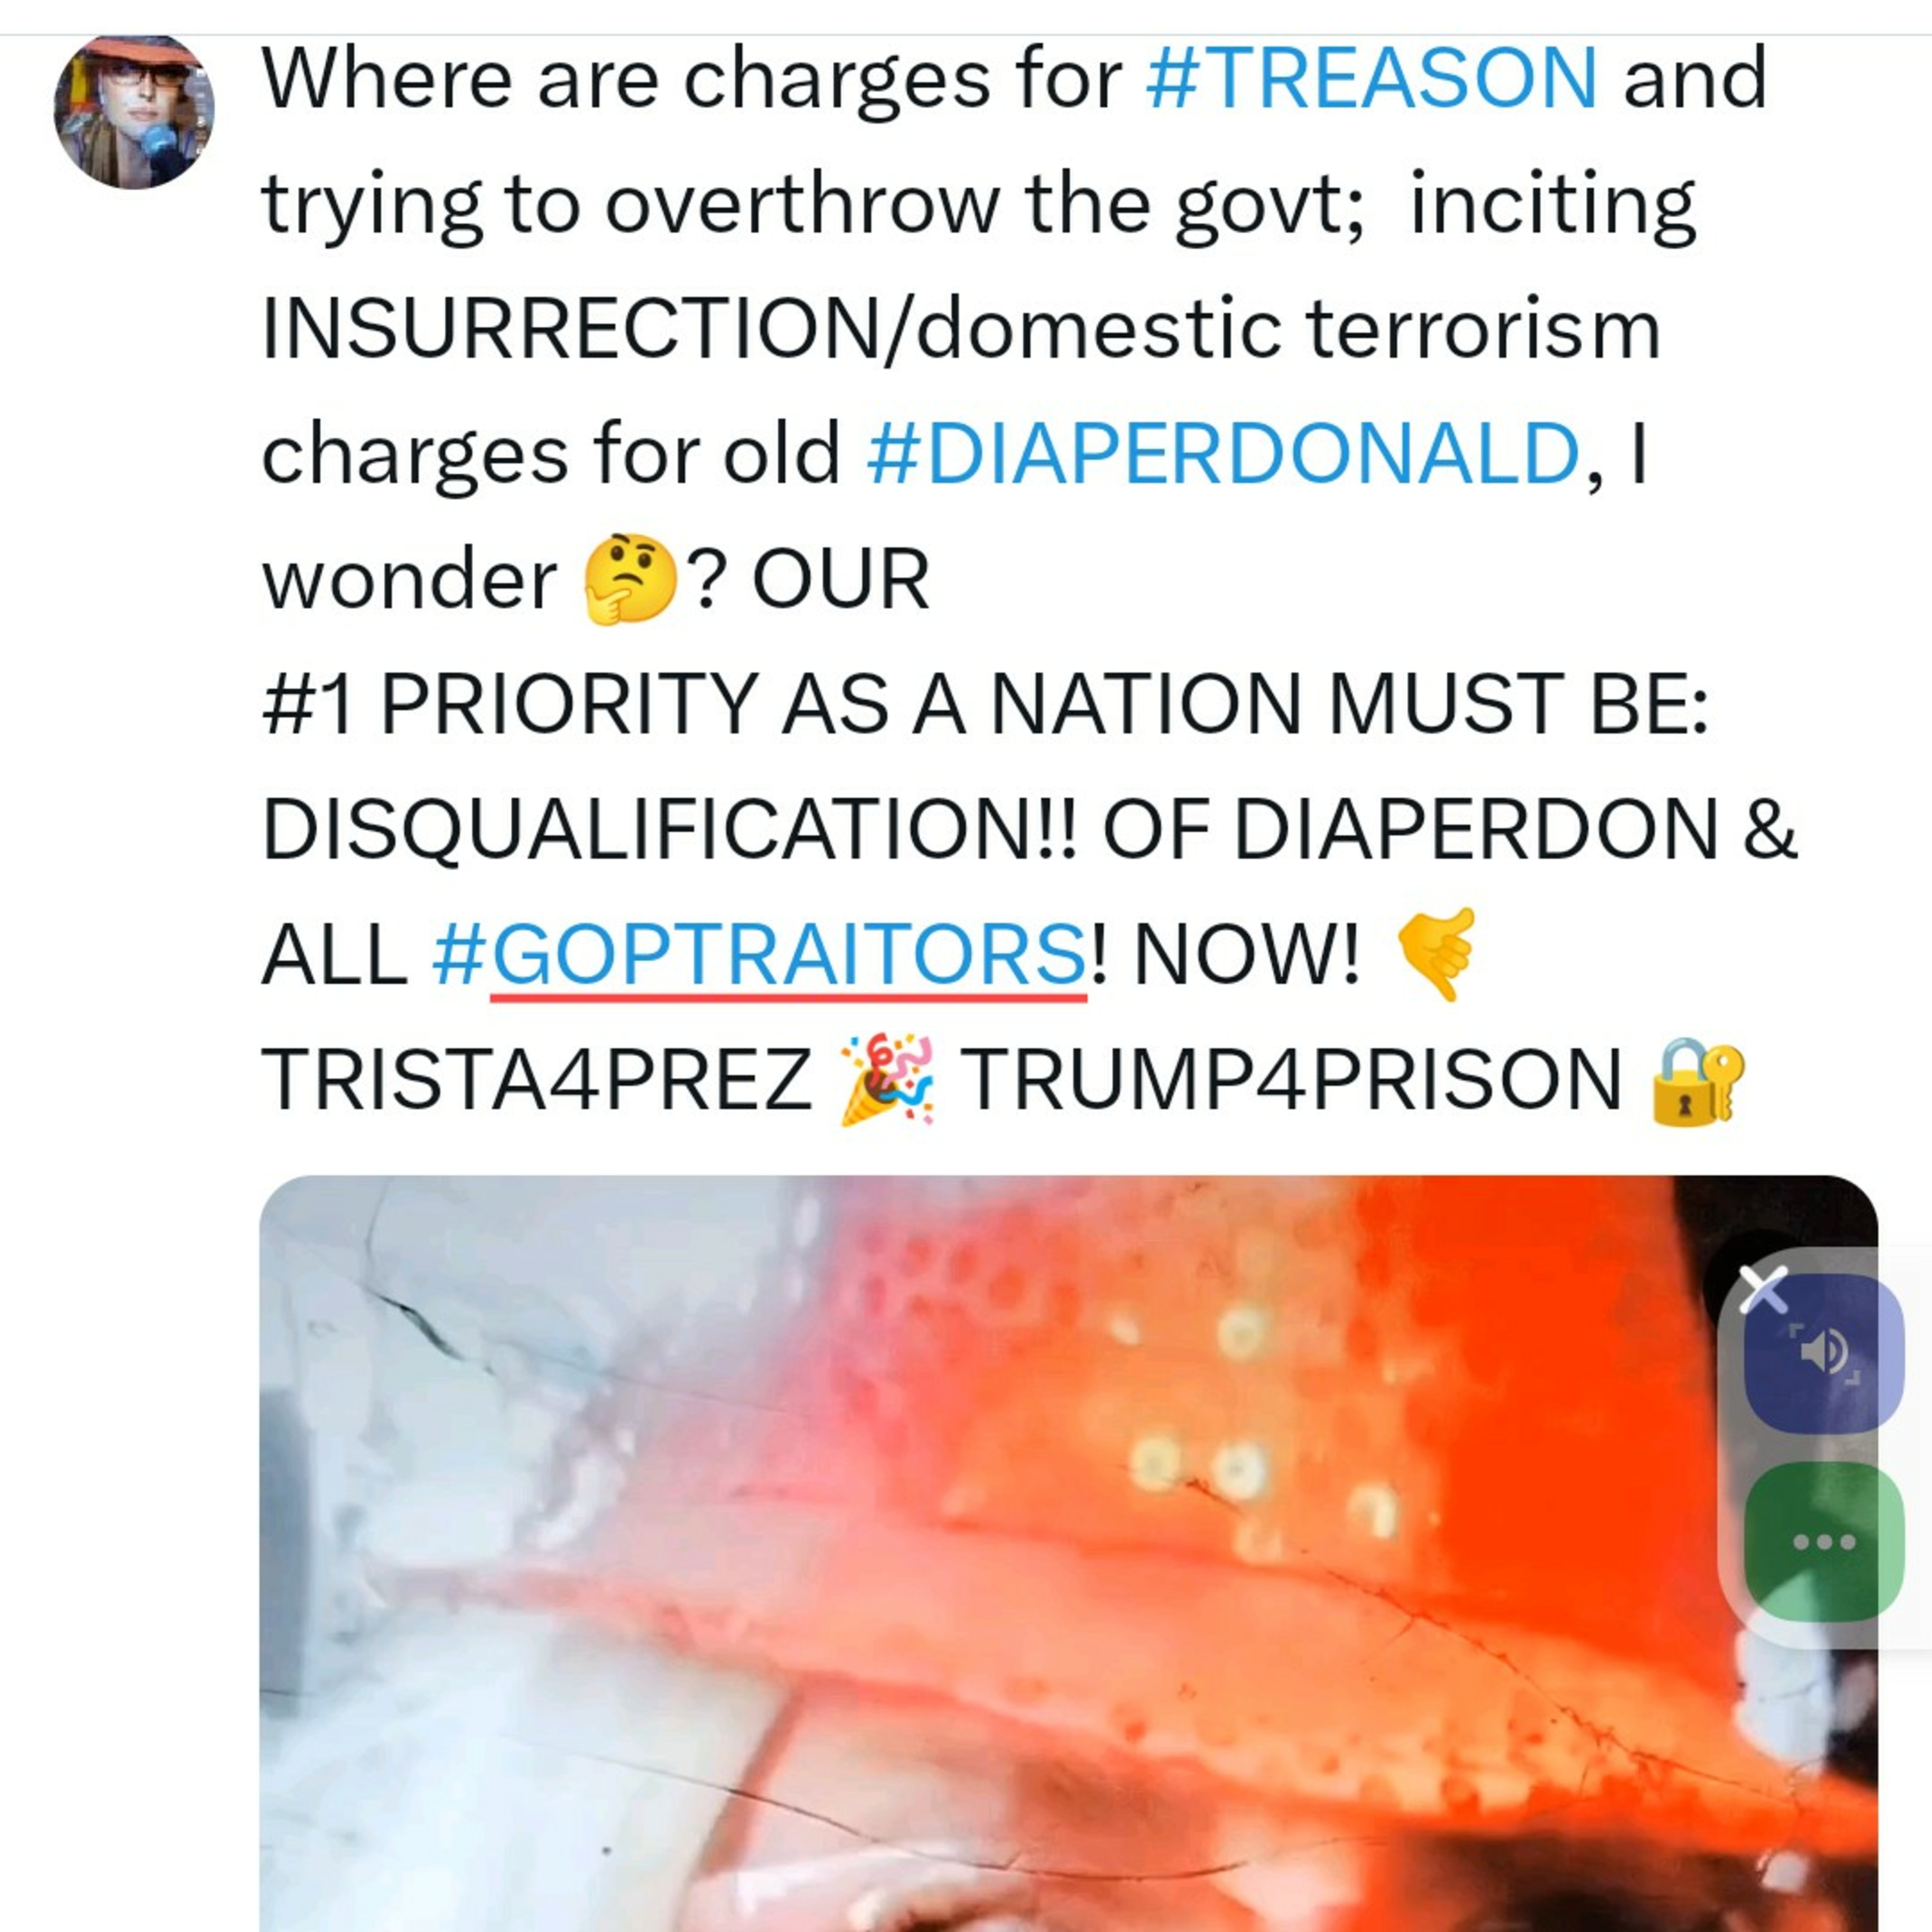Open the #TREASON hashtag
The height and width of the screenshot is (1932, 1932).
coord(1371,78)
